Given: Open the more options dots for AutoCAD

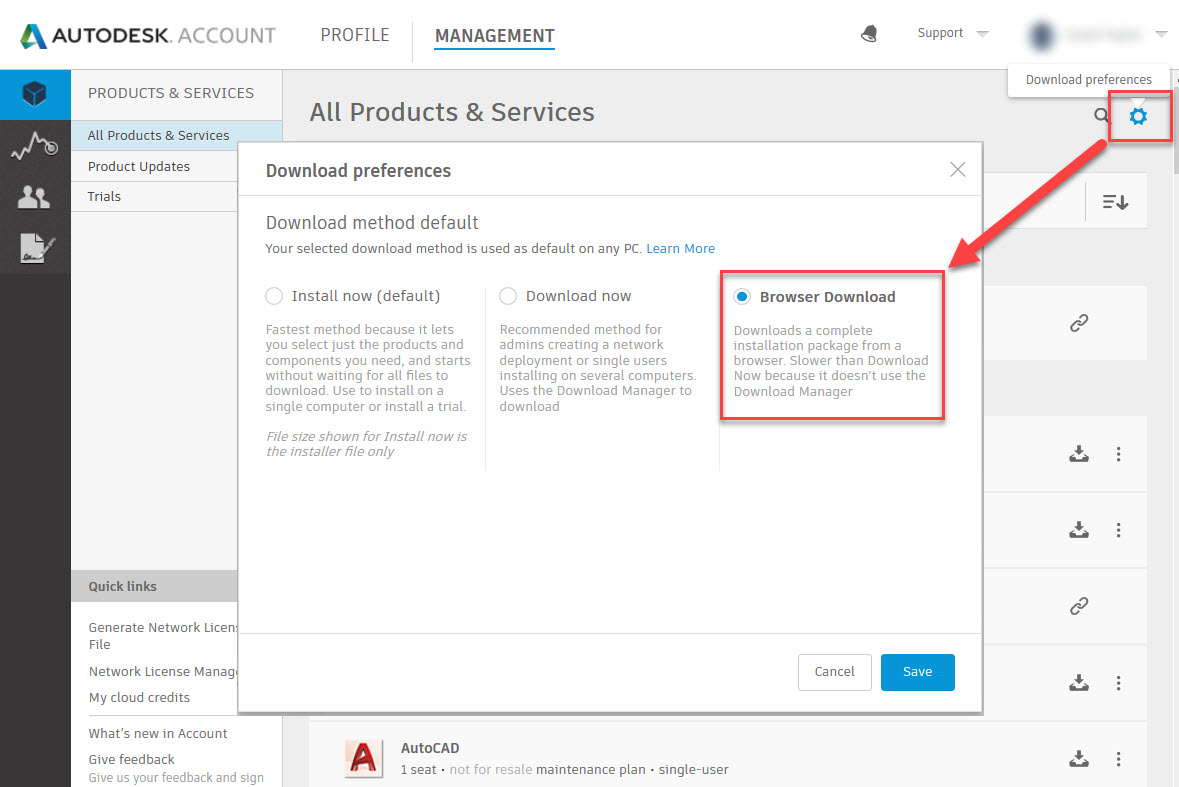Looking at the screenshot, I should tap(1119, 758).
